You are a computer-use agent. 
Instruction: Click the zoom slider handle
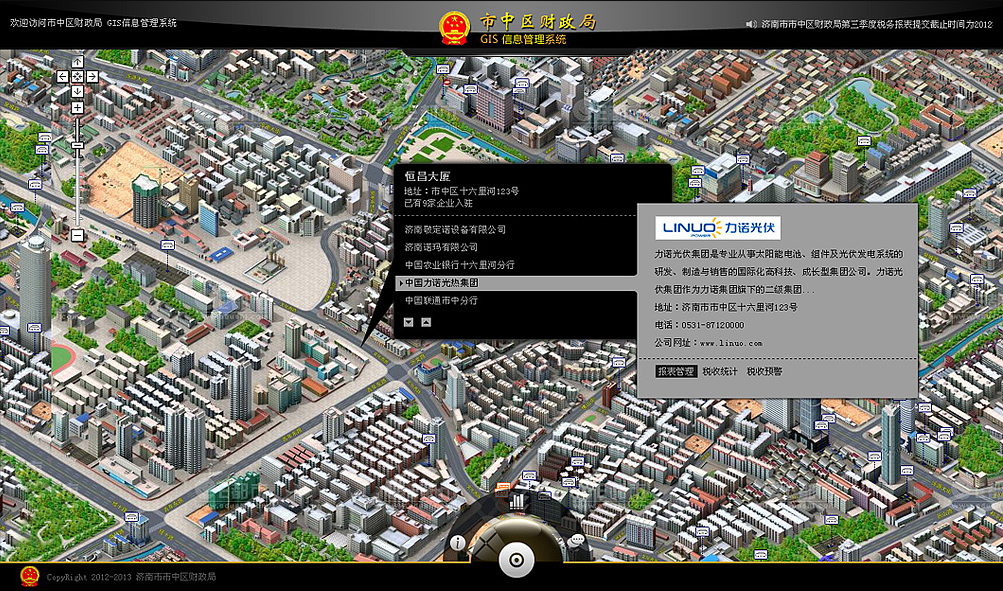[x=77, y=146]
